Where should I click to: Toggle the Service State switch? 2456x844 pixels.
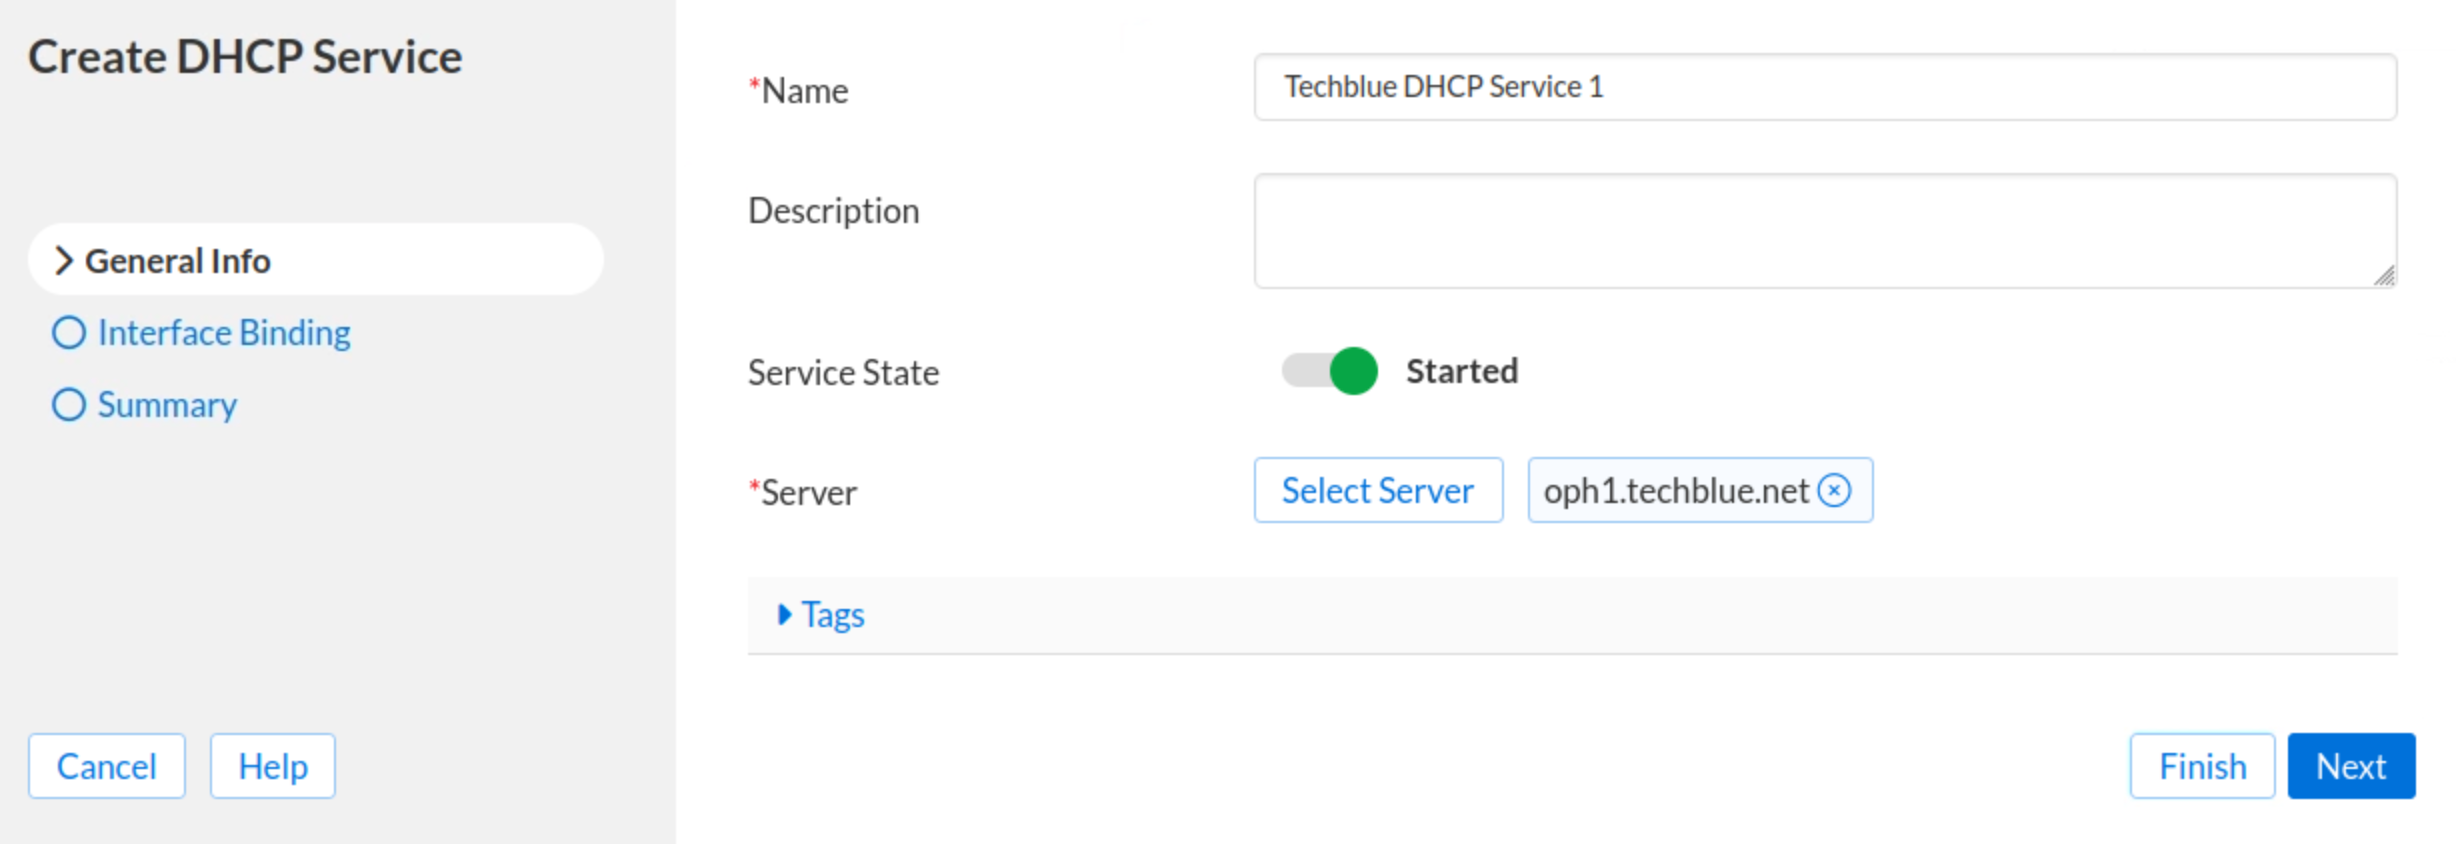1330,371
